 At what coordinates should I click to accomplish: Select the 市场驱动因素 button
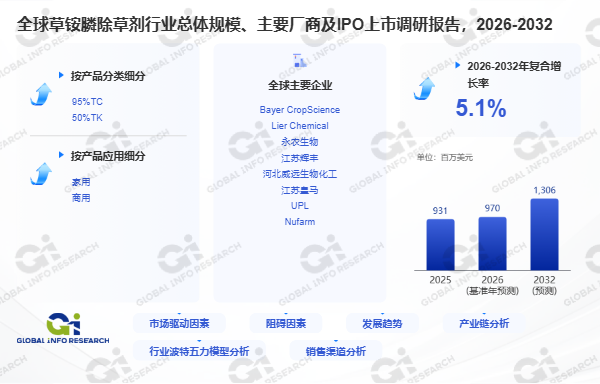click(x=179, y=324)
